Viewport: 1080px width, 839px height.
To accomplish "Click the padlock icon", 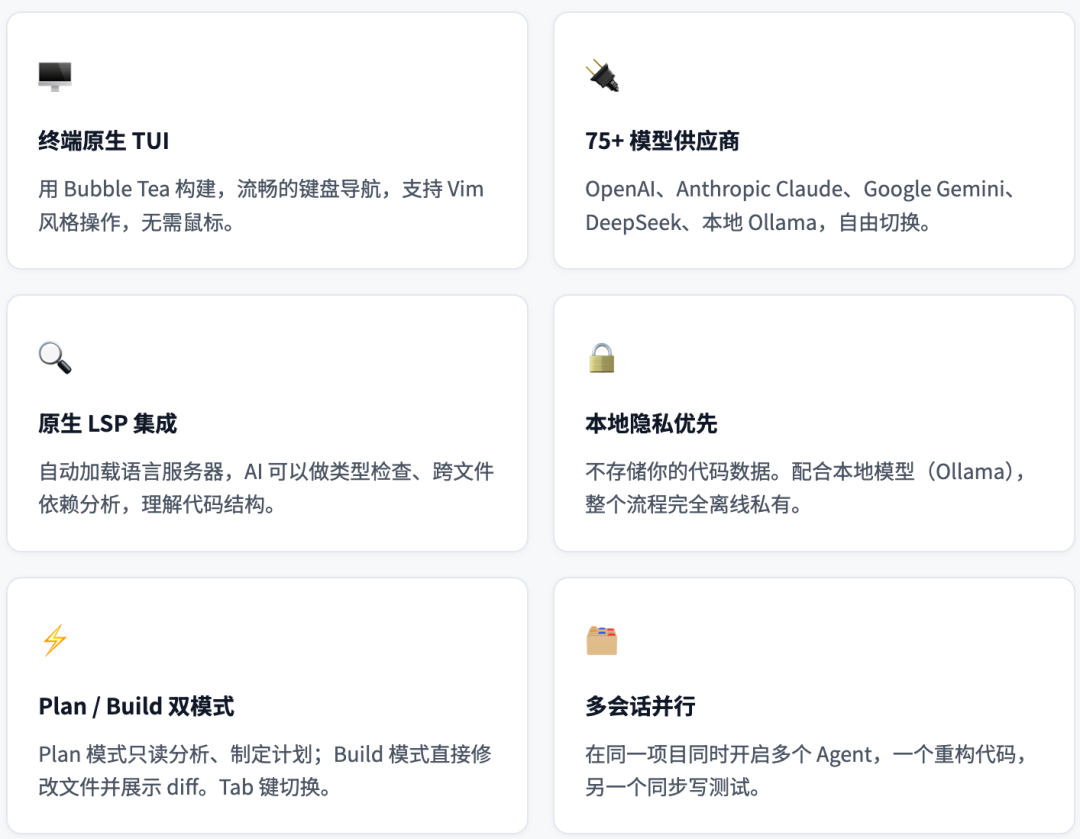I will [602, 358].
